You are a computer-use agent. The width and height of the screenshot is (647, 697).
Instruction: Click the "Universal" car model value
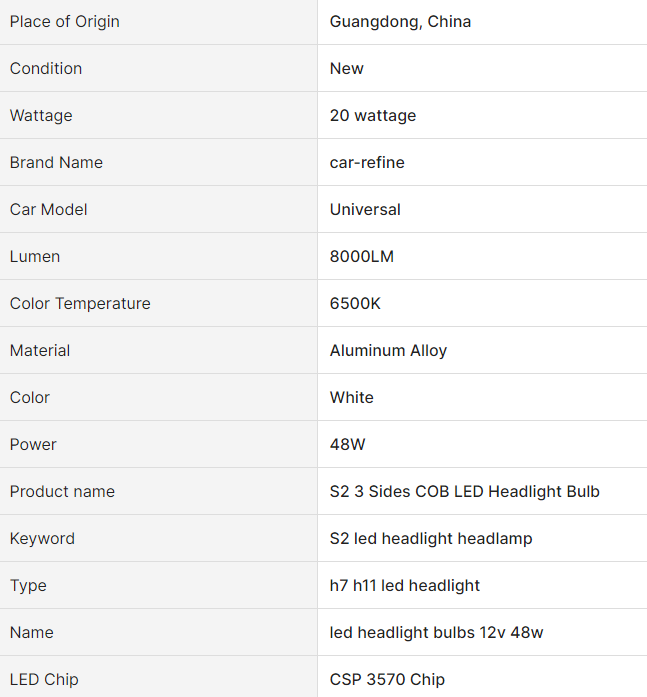[365, 209]
